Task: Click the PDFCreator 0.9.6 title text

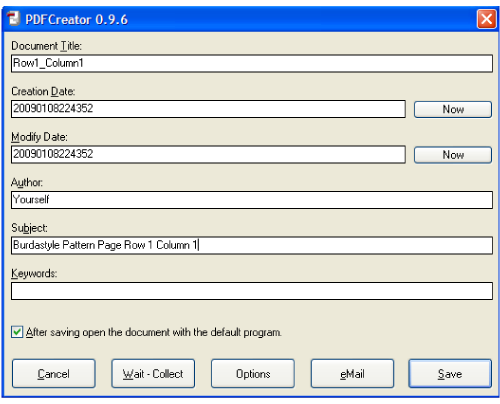Action: click(x=76, y=19)
